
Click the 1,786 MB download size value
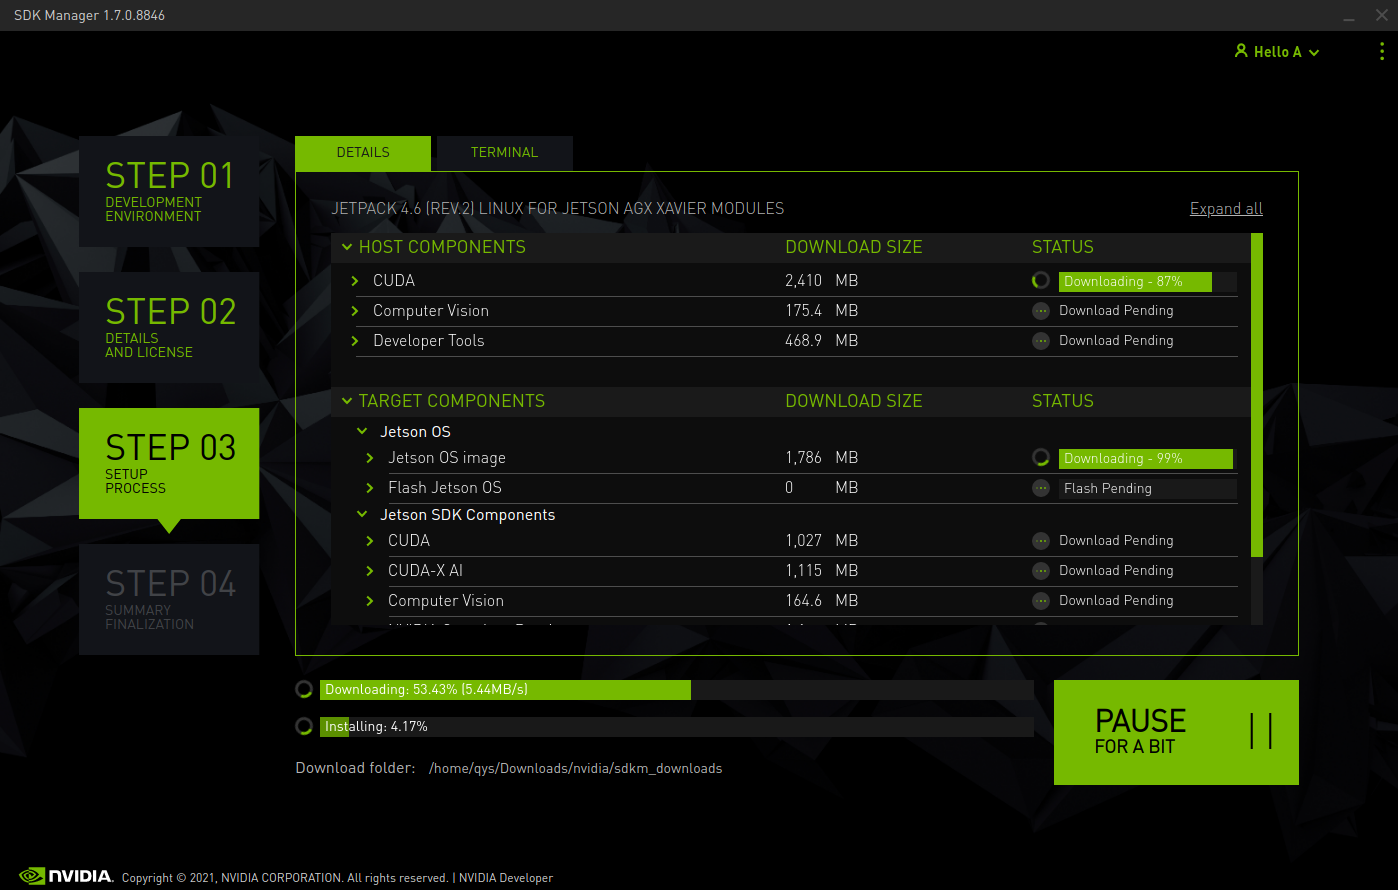pyautogui.click(x=822, y=458)
